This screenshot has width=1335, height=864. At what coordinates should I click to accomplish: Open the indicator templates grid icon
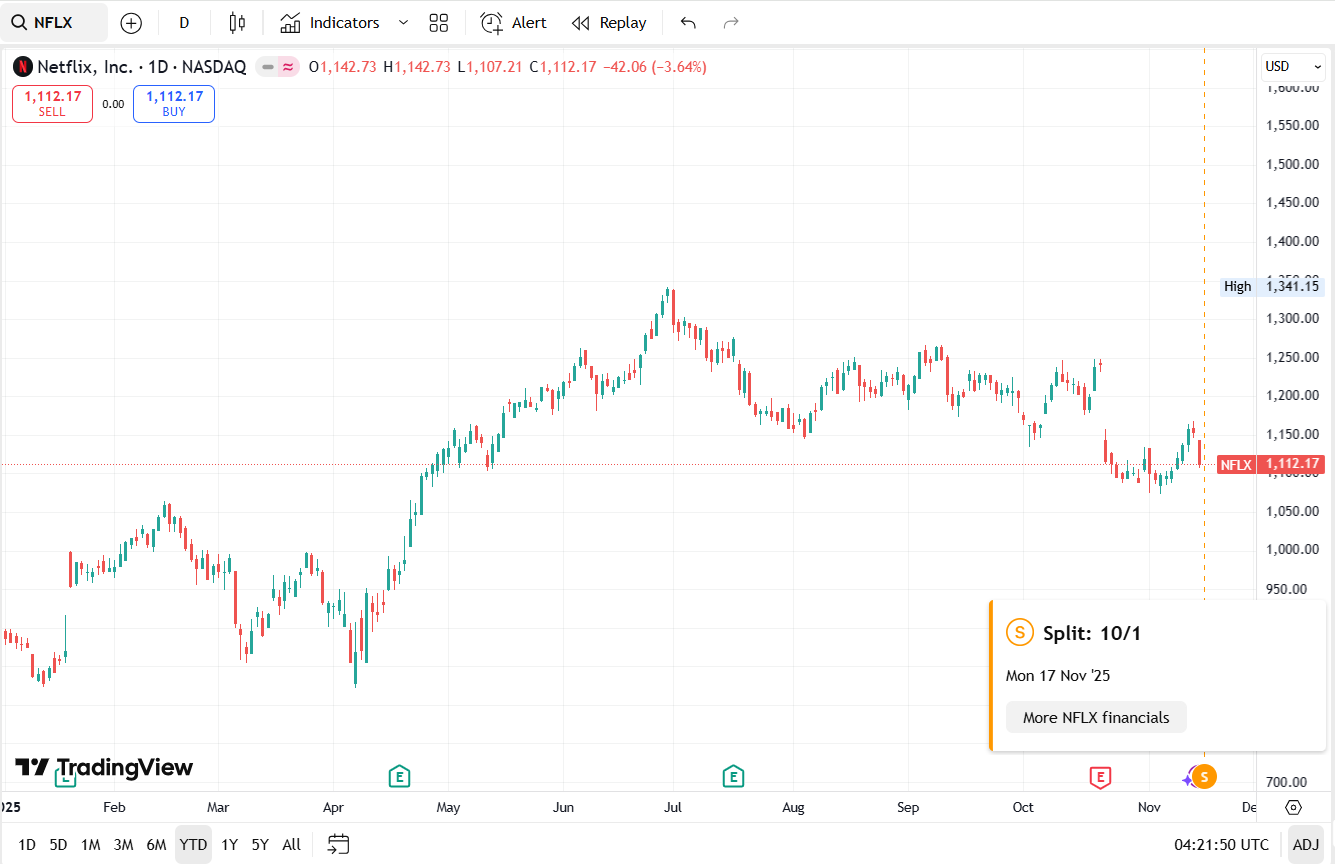coord(438,23)
